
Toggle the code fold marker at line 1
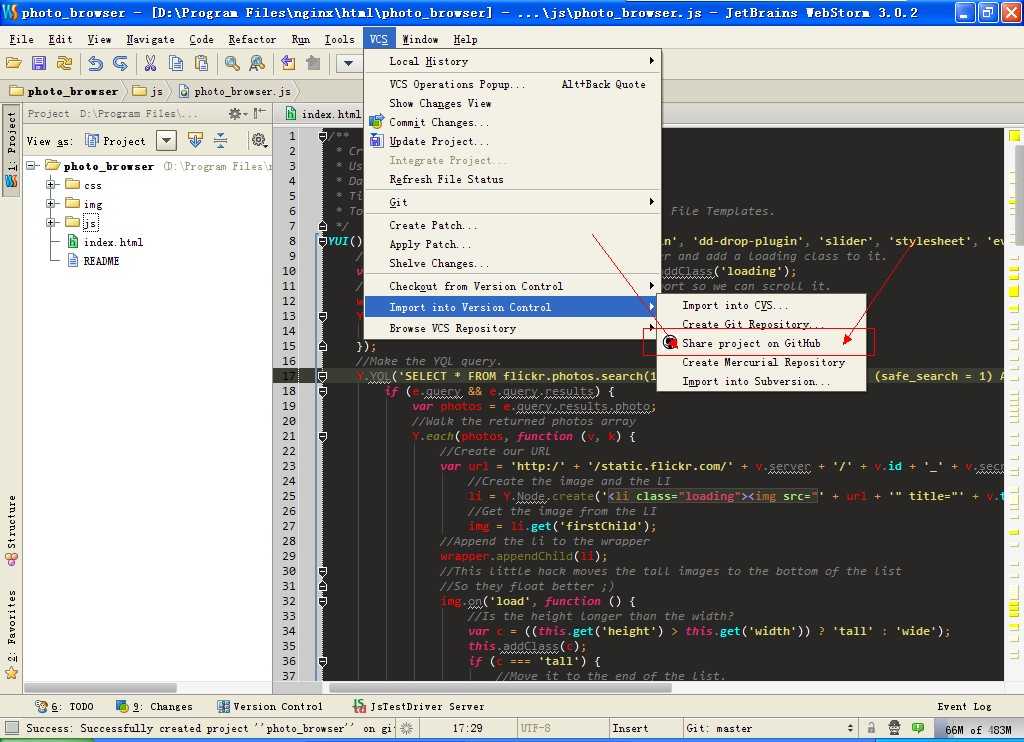tap(323, 136)
